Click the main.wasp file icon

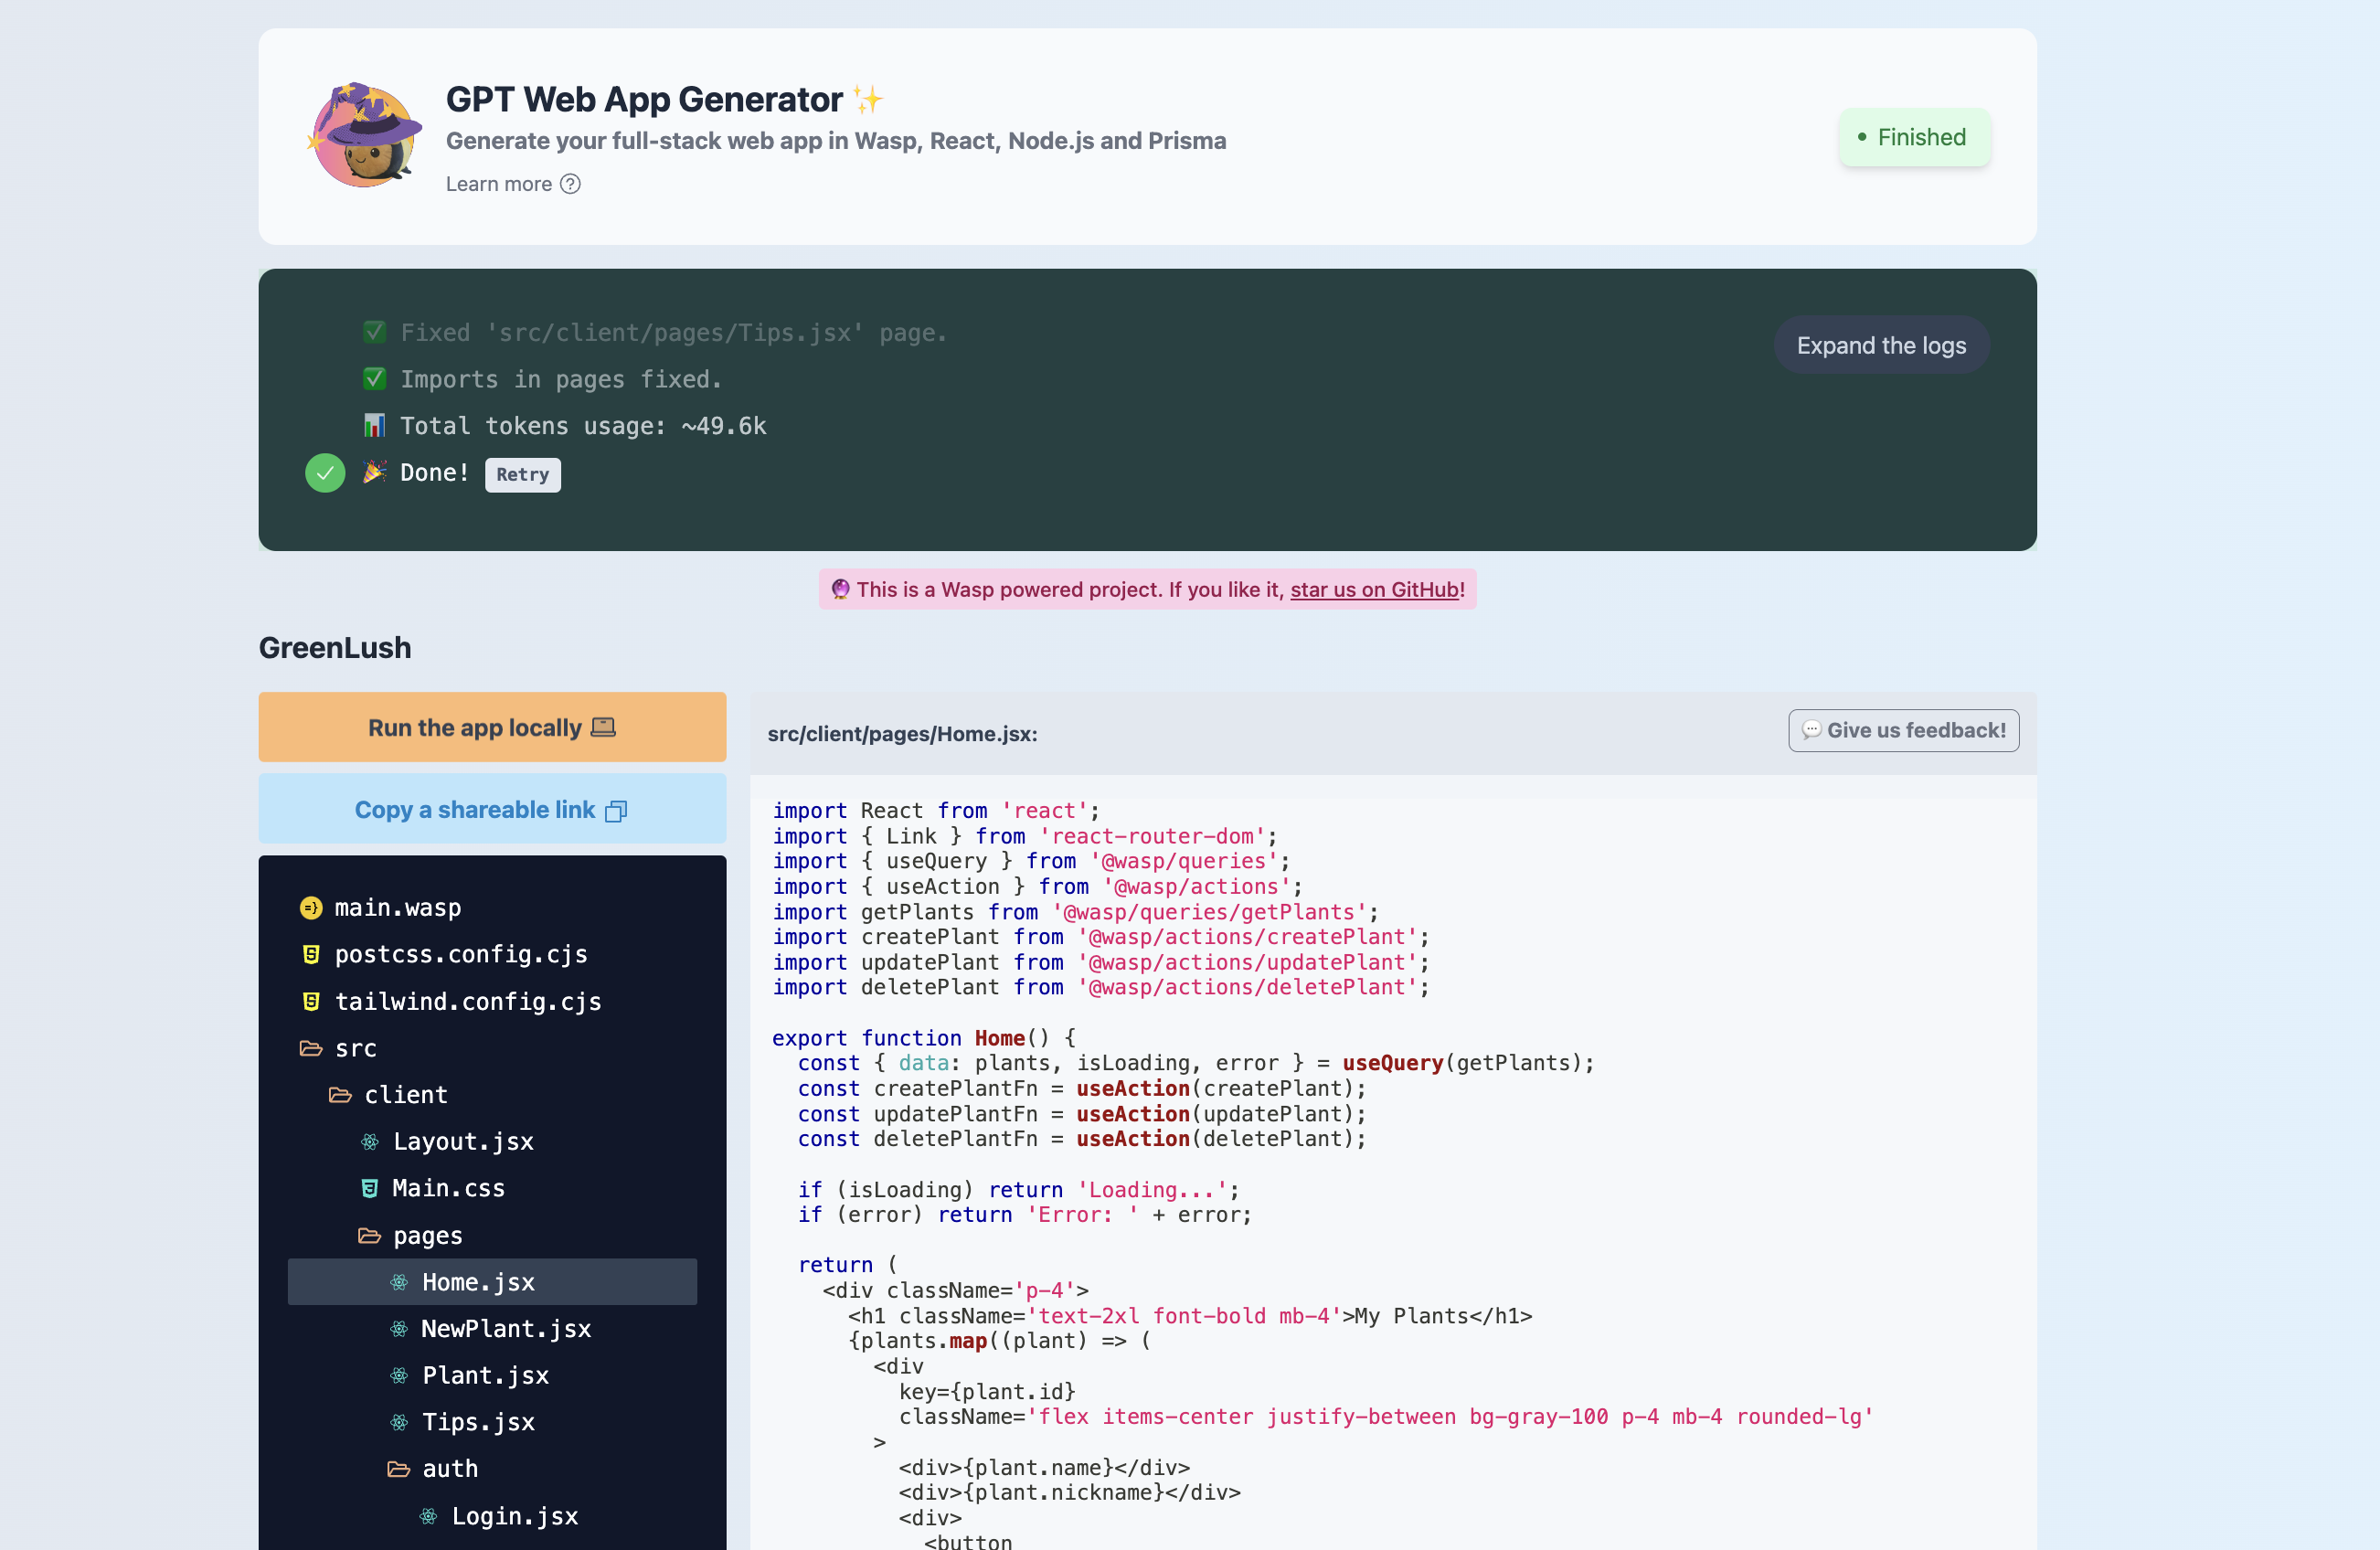click(311, 908)
